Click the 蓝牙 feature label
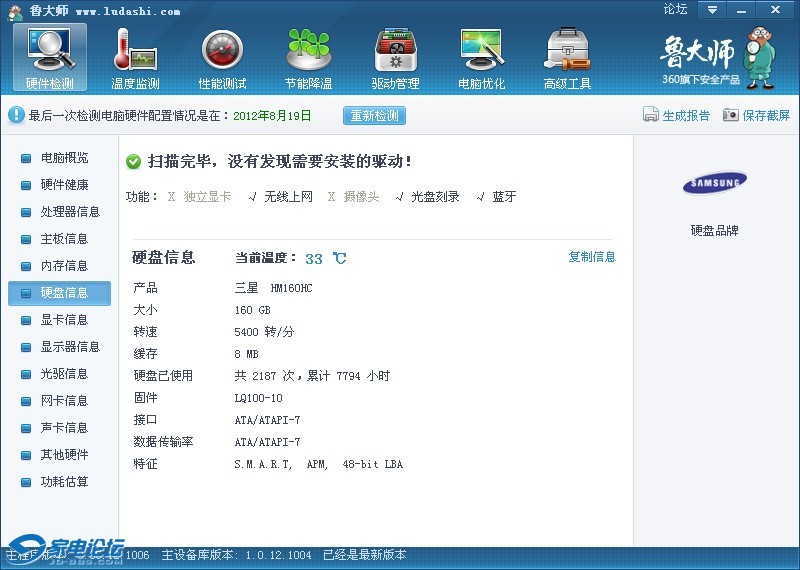This screenshot has height=570, width=800. (504, 196)
